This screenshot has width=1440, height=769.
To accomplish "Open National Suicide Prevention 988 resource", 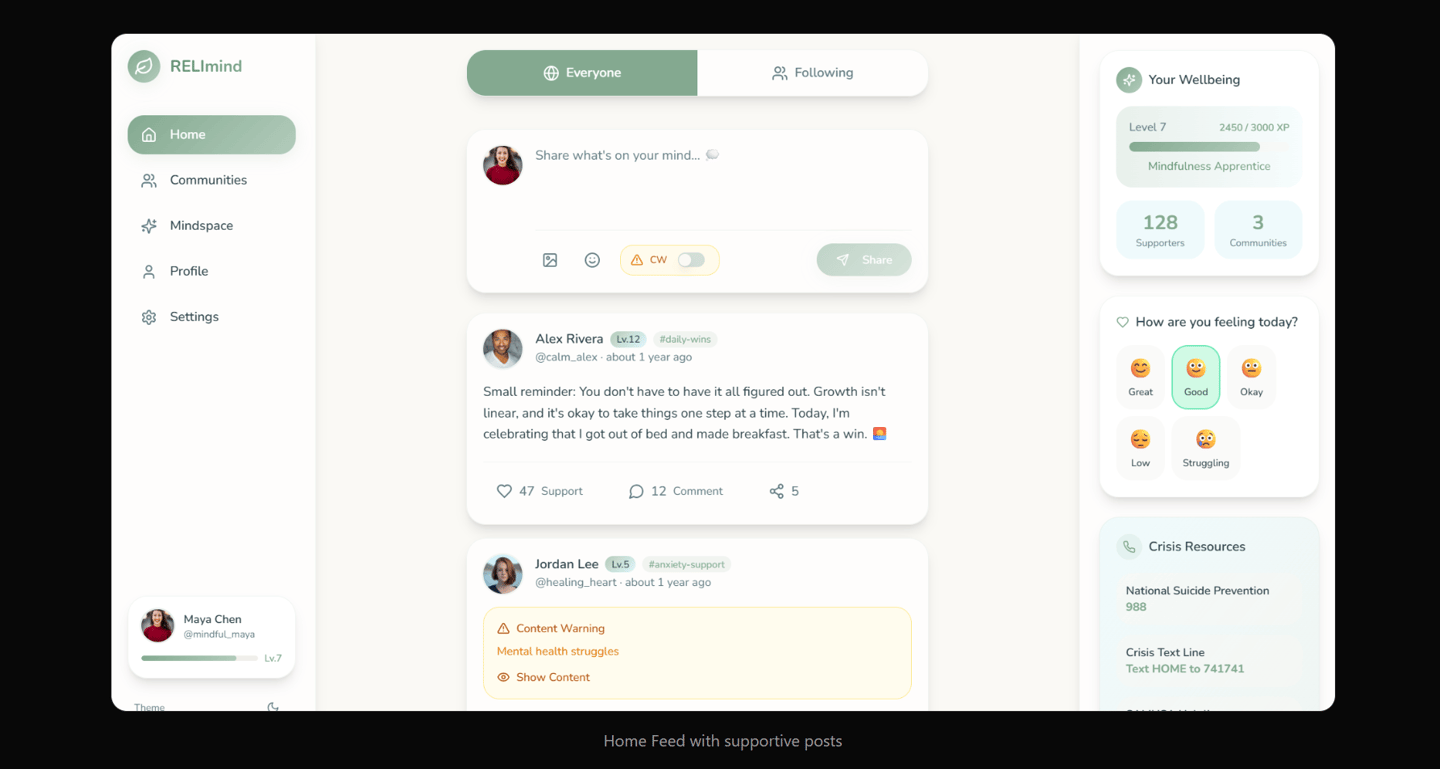I will click(1209, 599).
